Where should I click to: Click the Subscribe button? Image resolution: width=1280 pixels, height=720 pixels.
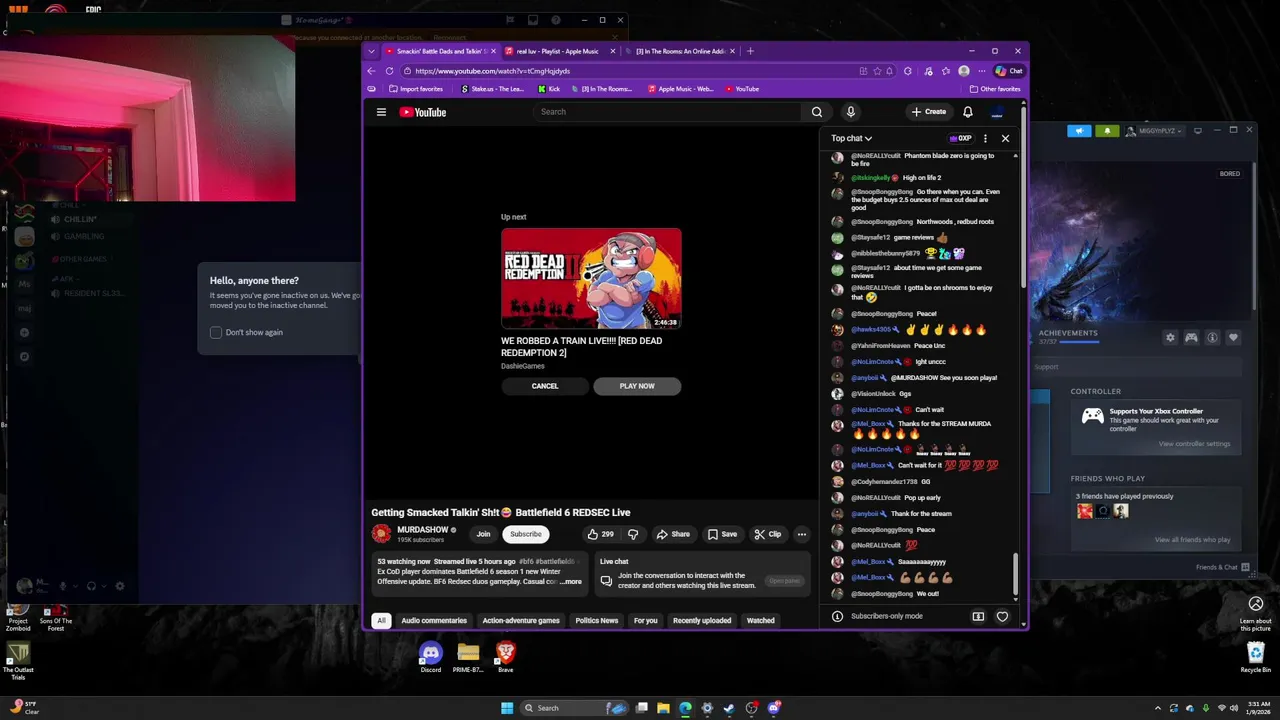[525, 534]
